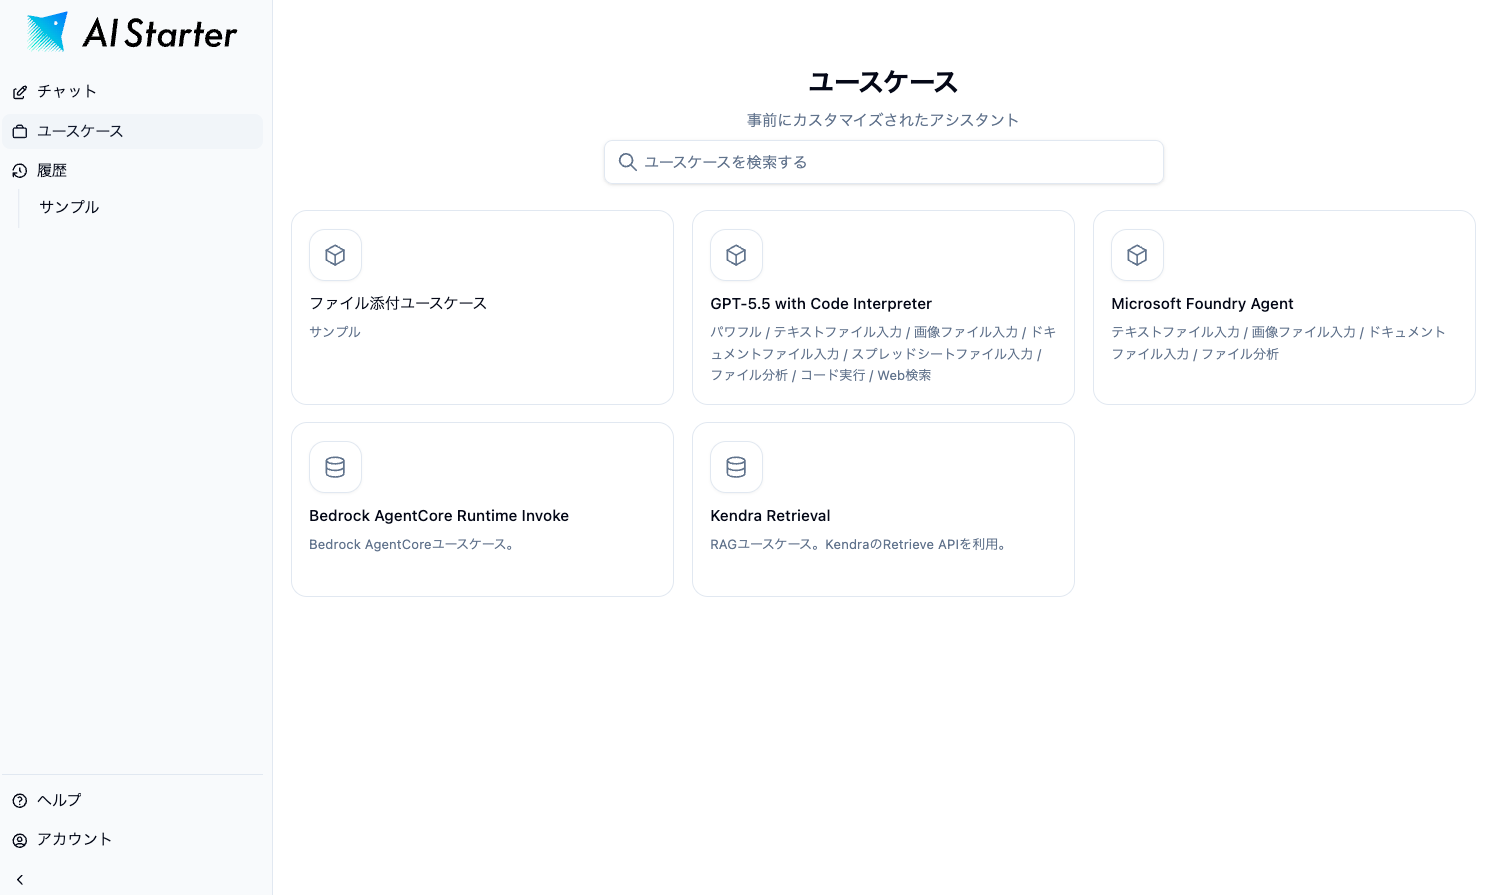The image size is (1486, 895).
Task: Open アカウント in the sidebar
Action: (132, 839)
